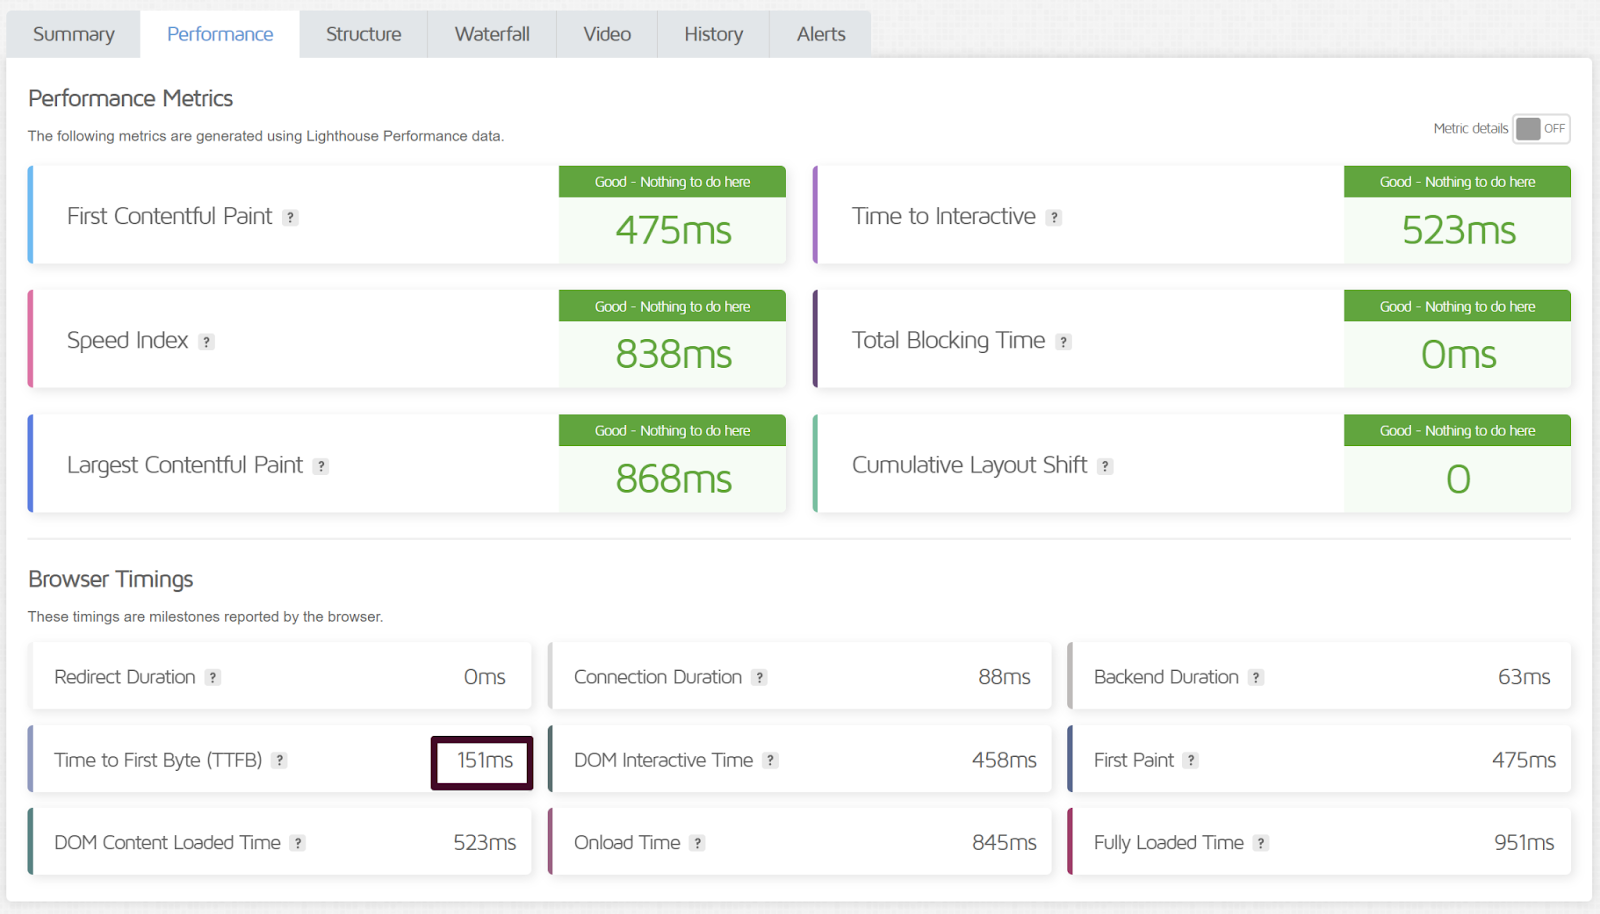Click the 838ms Speed Index value

point(673,354)
